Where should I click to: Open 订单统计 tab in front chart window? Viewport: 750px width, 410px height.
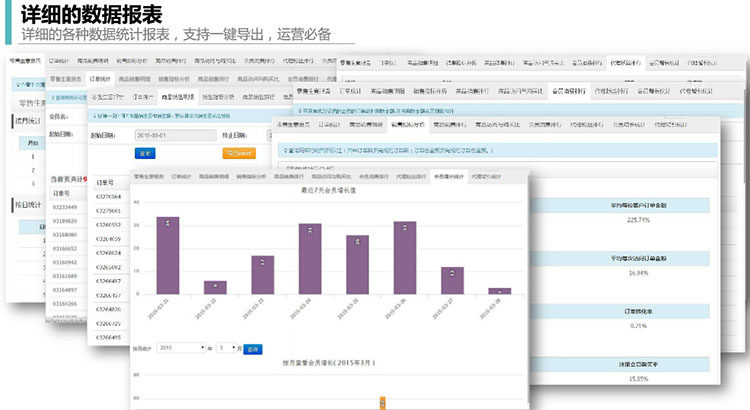181,177
